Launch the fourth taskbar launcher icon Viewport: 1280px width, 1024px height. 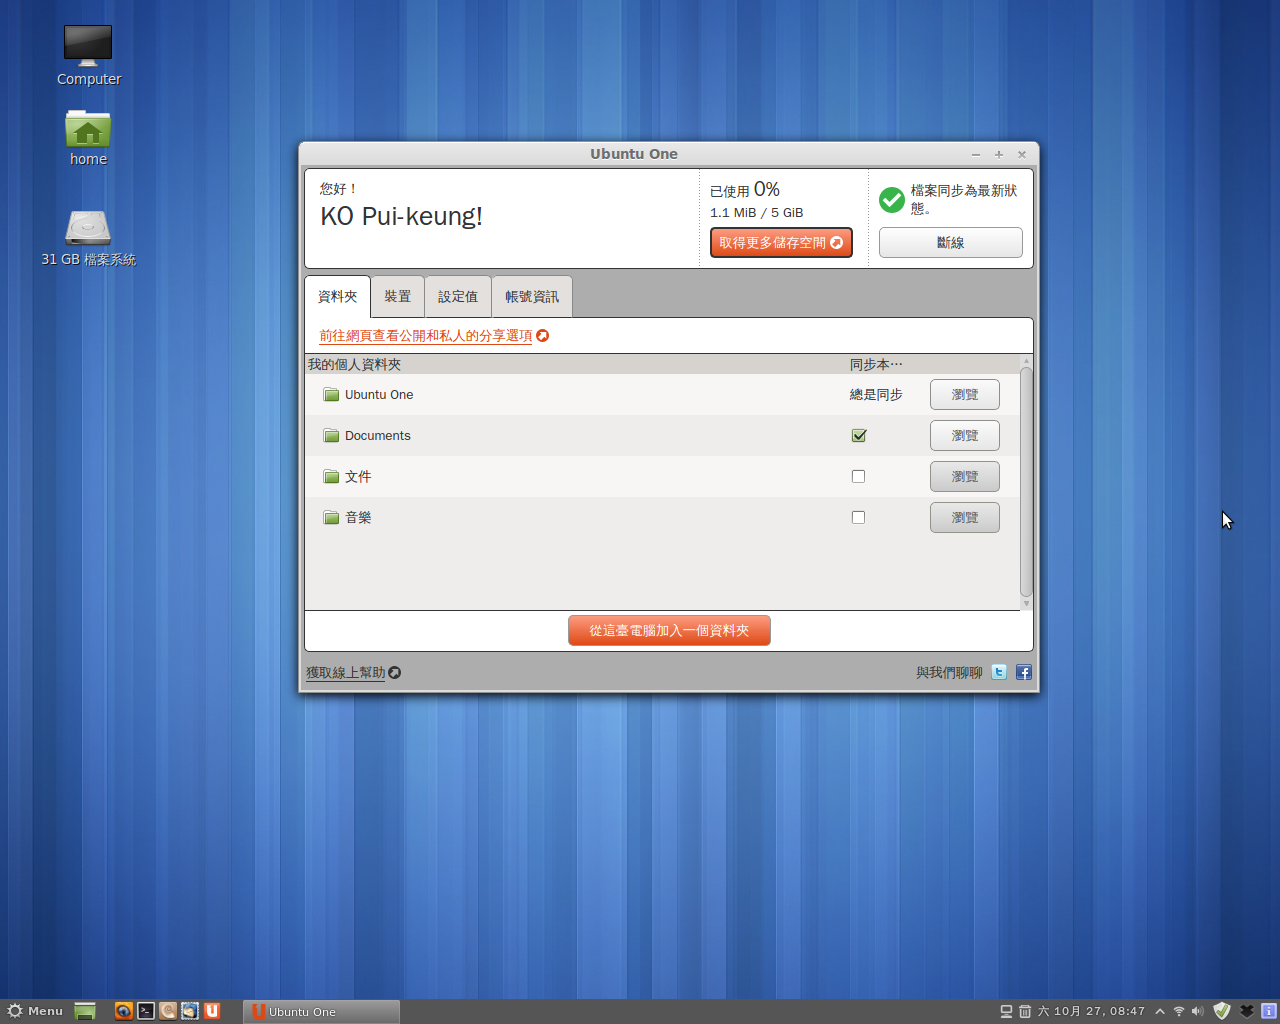[x=190, y=1011]
